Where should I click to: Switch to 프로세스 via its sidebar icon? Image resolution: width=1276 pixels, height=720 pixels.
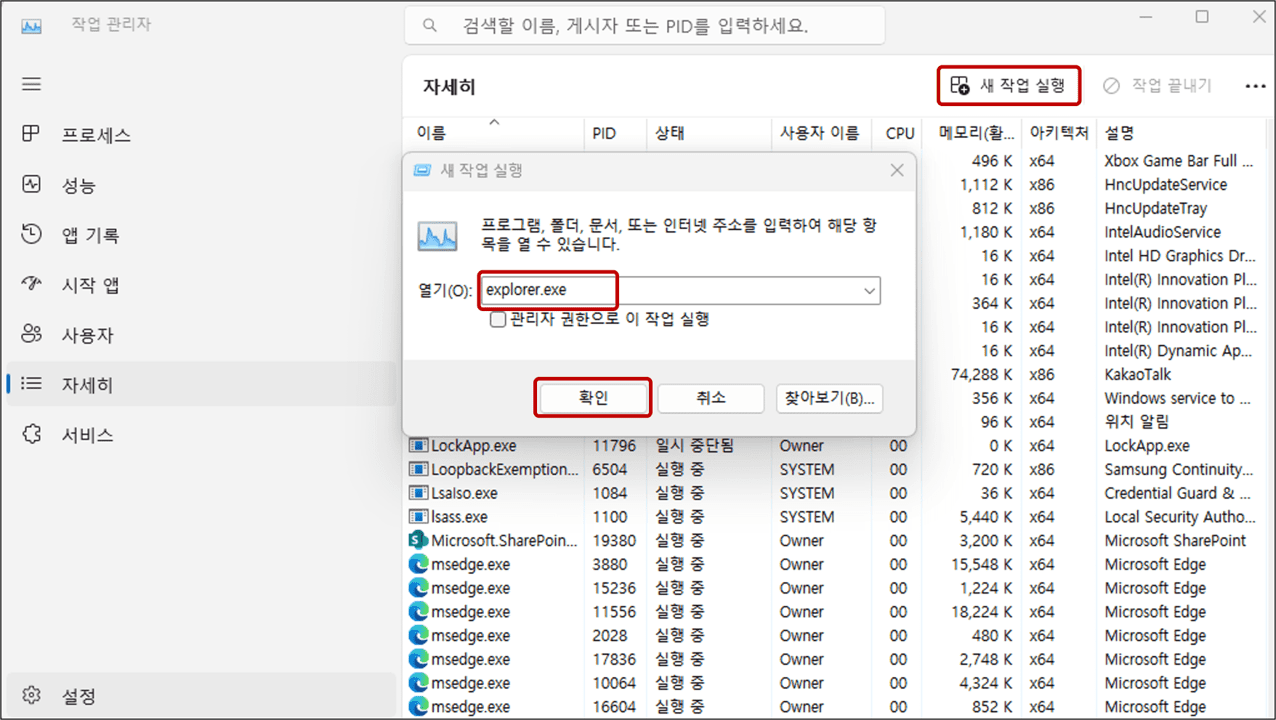[31, 134]
